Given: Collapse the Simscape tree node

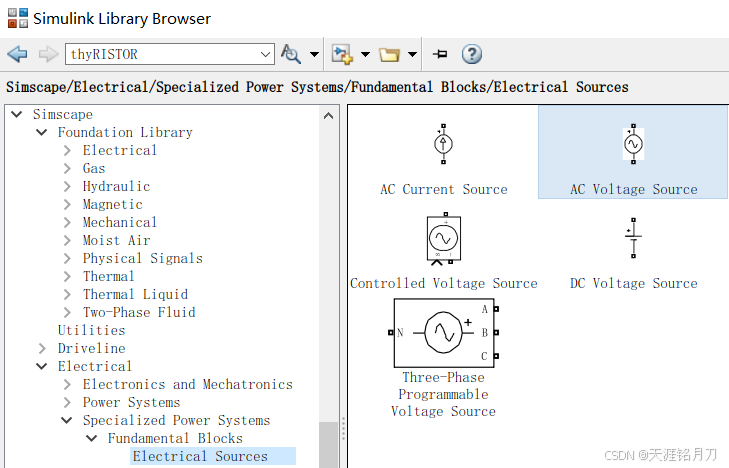Looking at the screenshot, I should (x=17, y=114).
